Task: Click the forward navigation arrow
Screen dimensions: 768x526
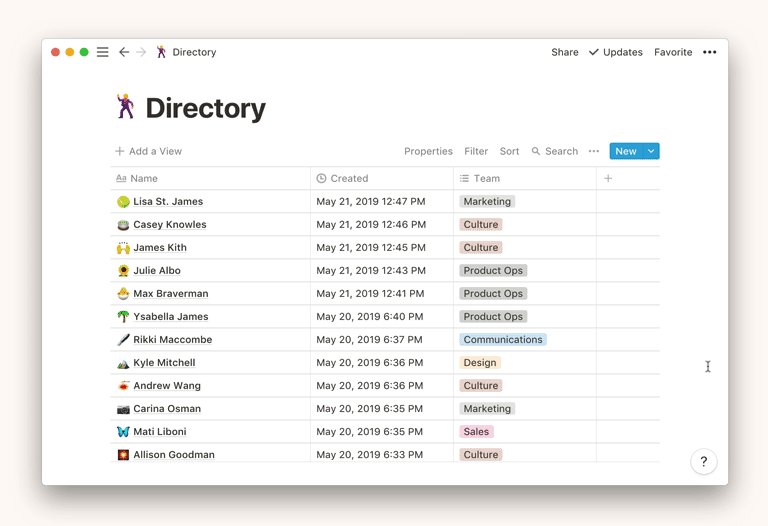Action: click(x=141, y=52)
